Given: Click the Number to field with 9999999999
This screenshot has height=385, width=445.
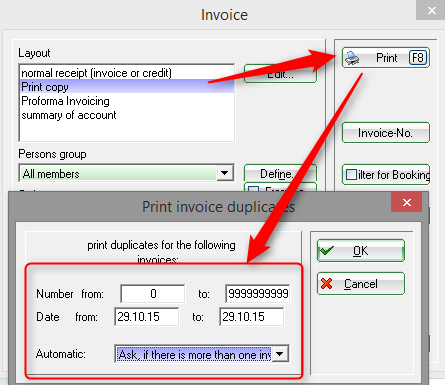Looking at the screenshot, I should (x=258, y=294).
